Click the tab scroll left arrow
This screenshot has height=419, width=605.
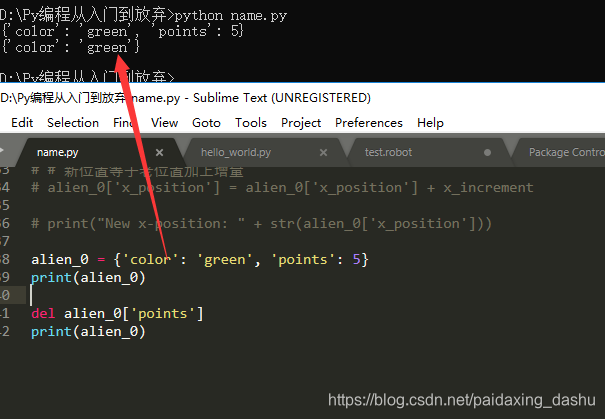tap(2, 150)
